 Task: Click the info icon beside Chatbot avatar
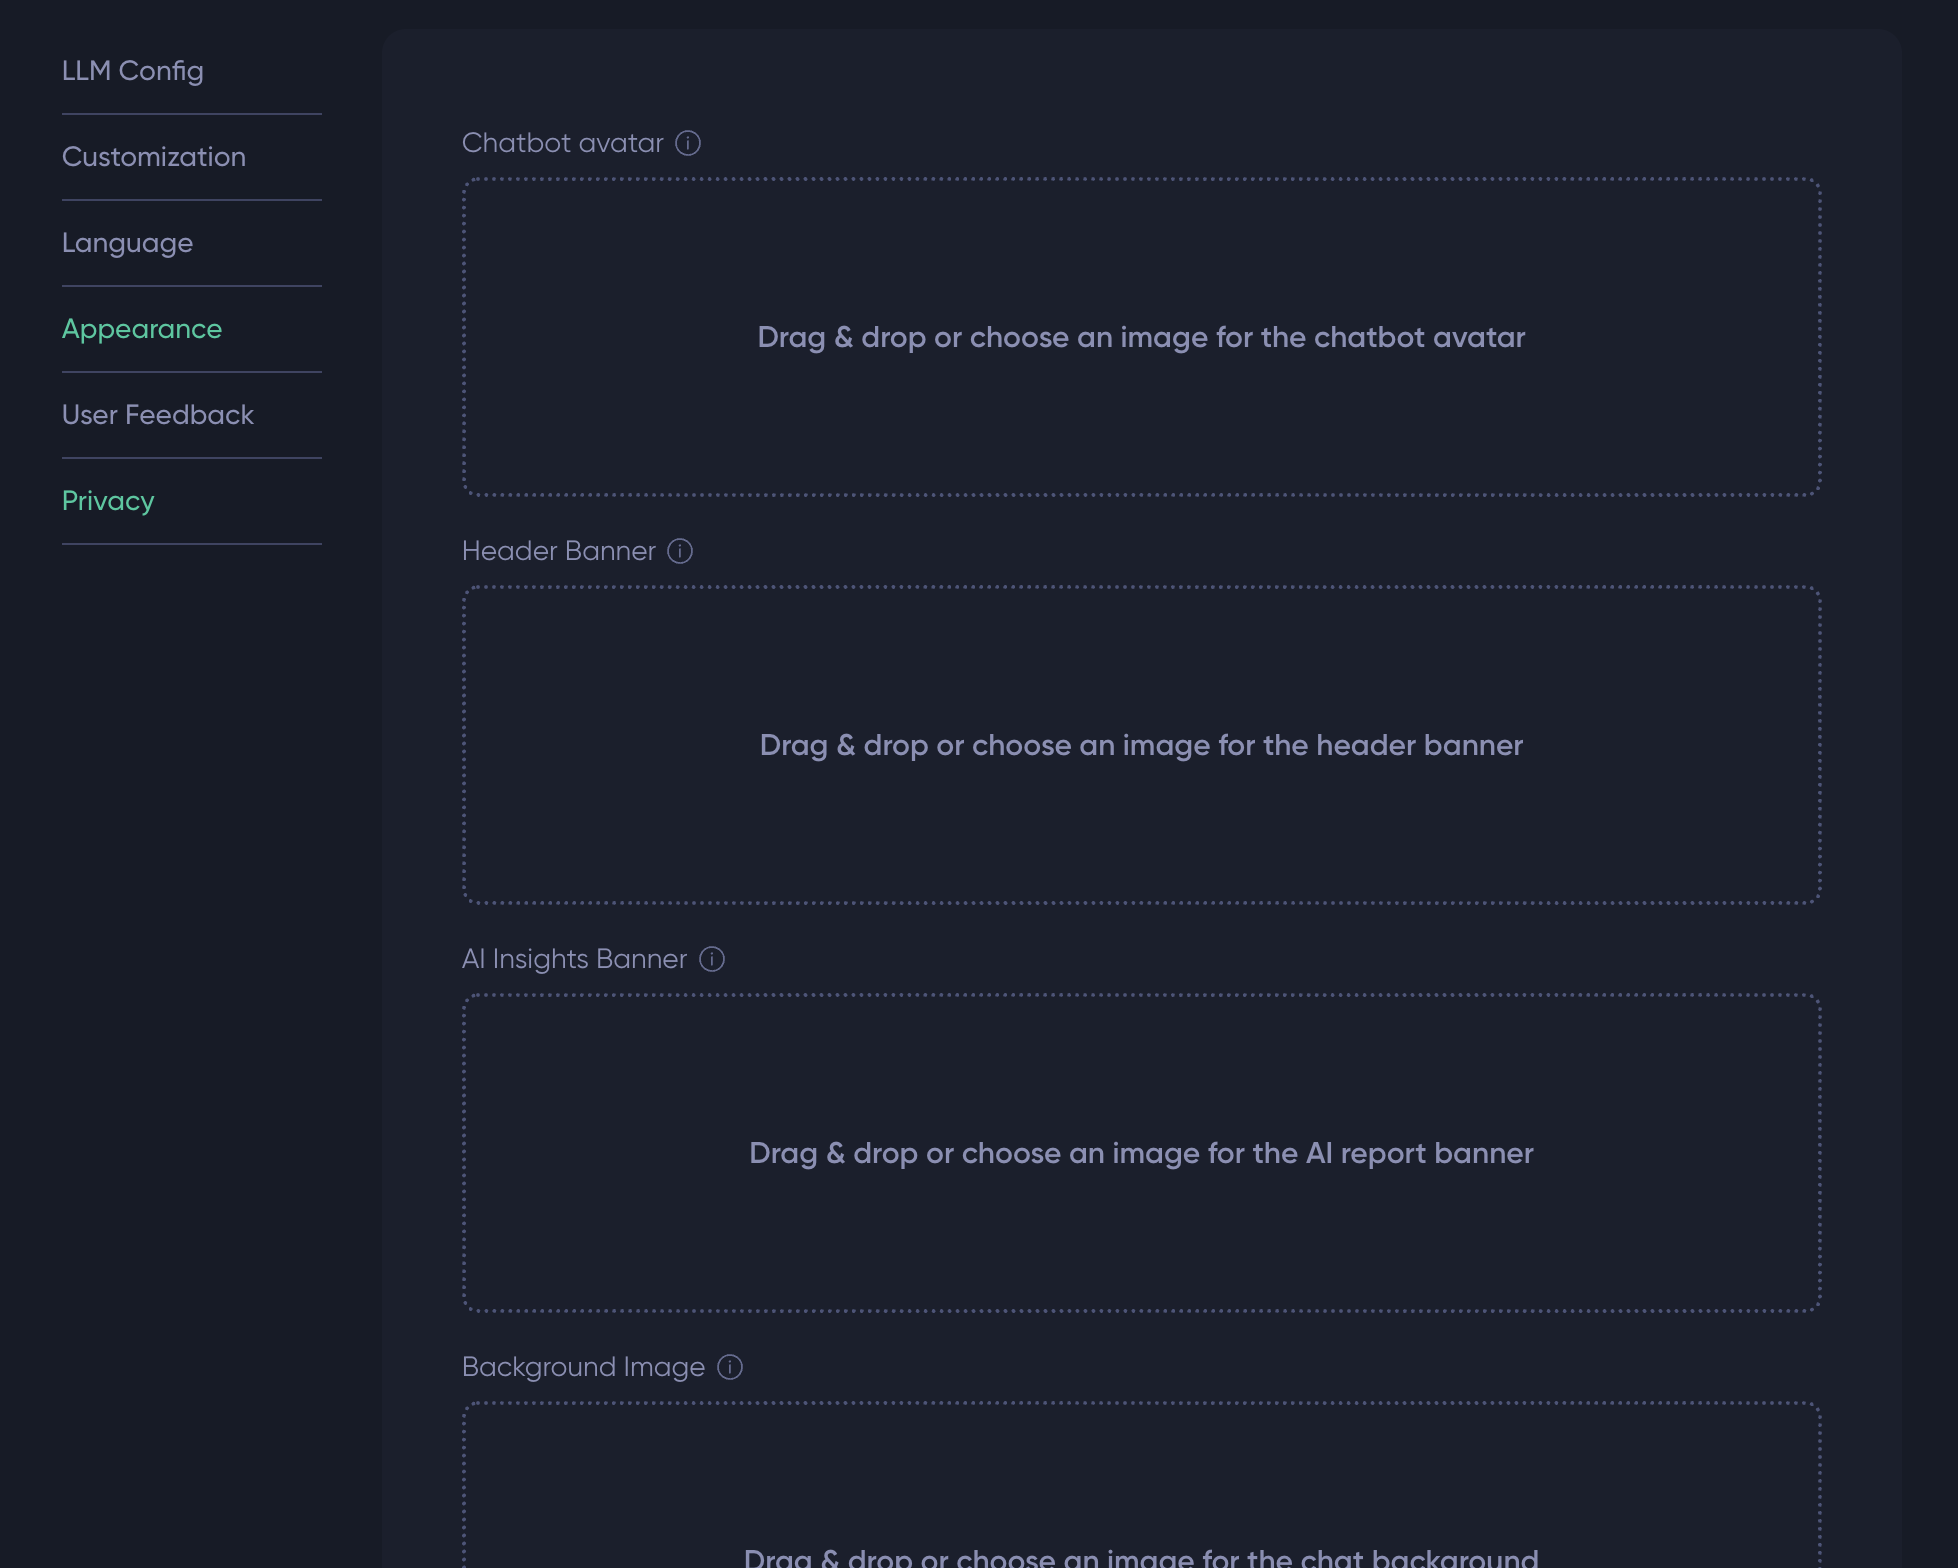pos(688,143)
